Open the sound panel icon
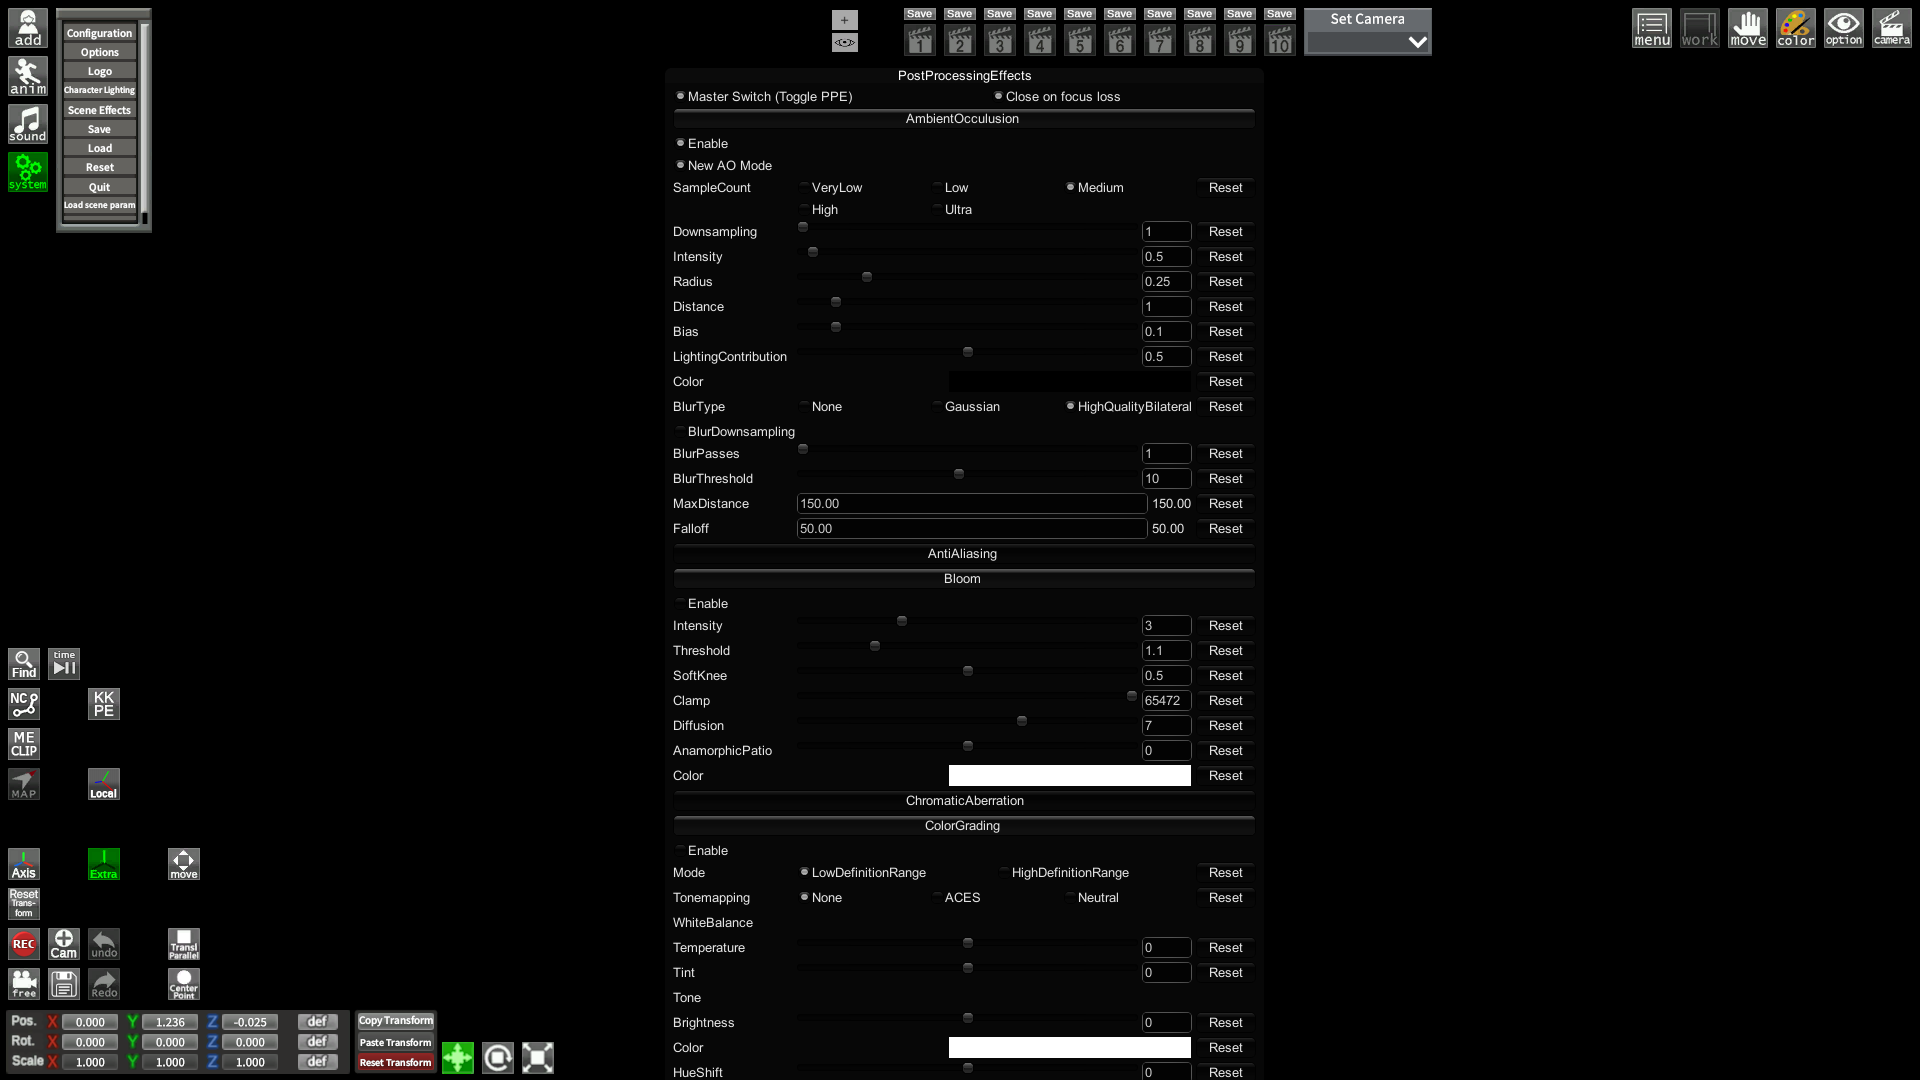Viewport: 1920px width, 1080px height. 28,124
